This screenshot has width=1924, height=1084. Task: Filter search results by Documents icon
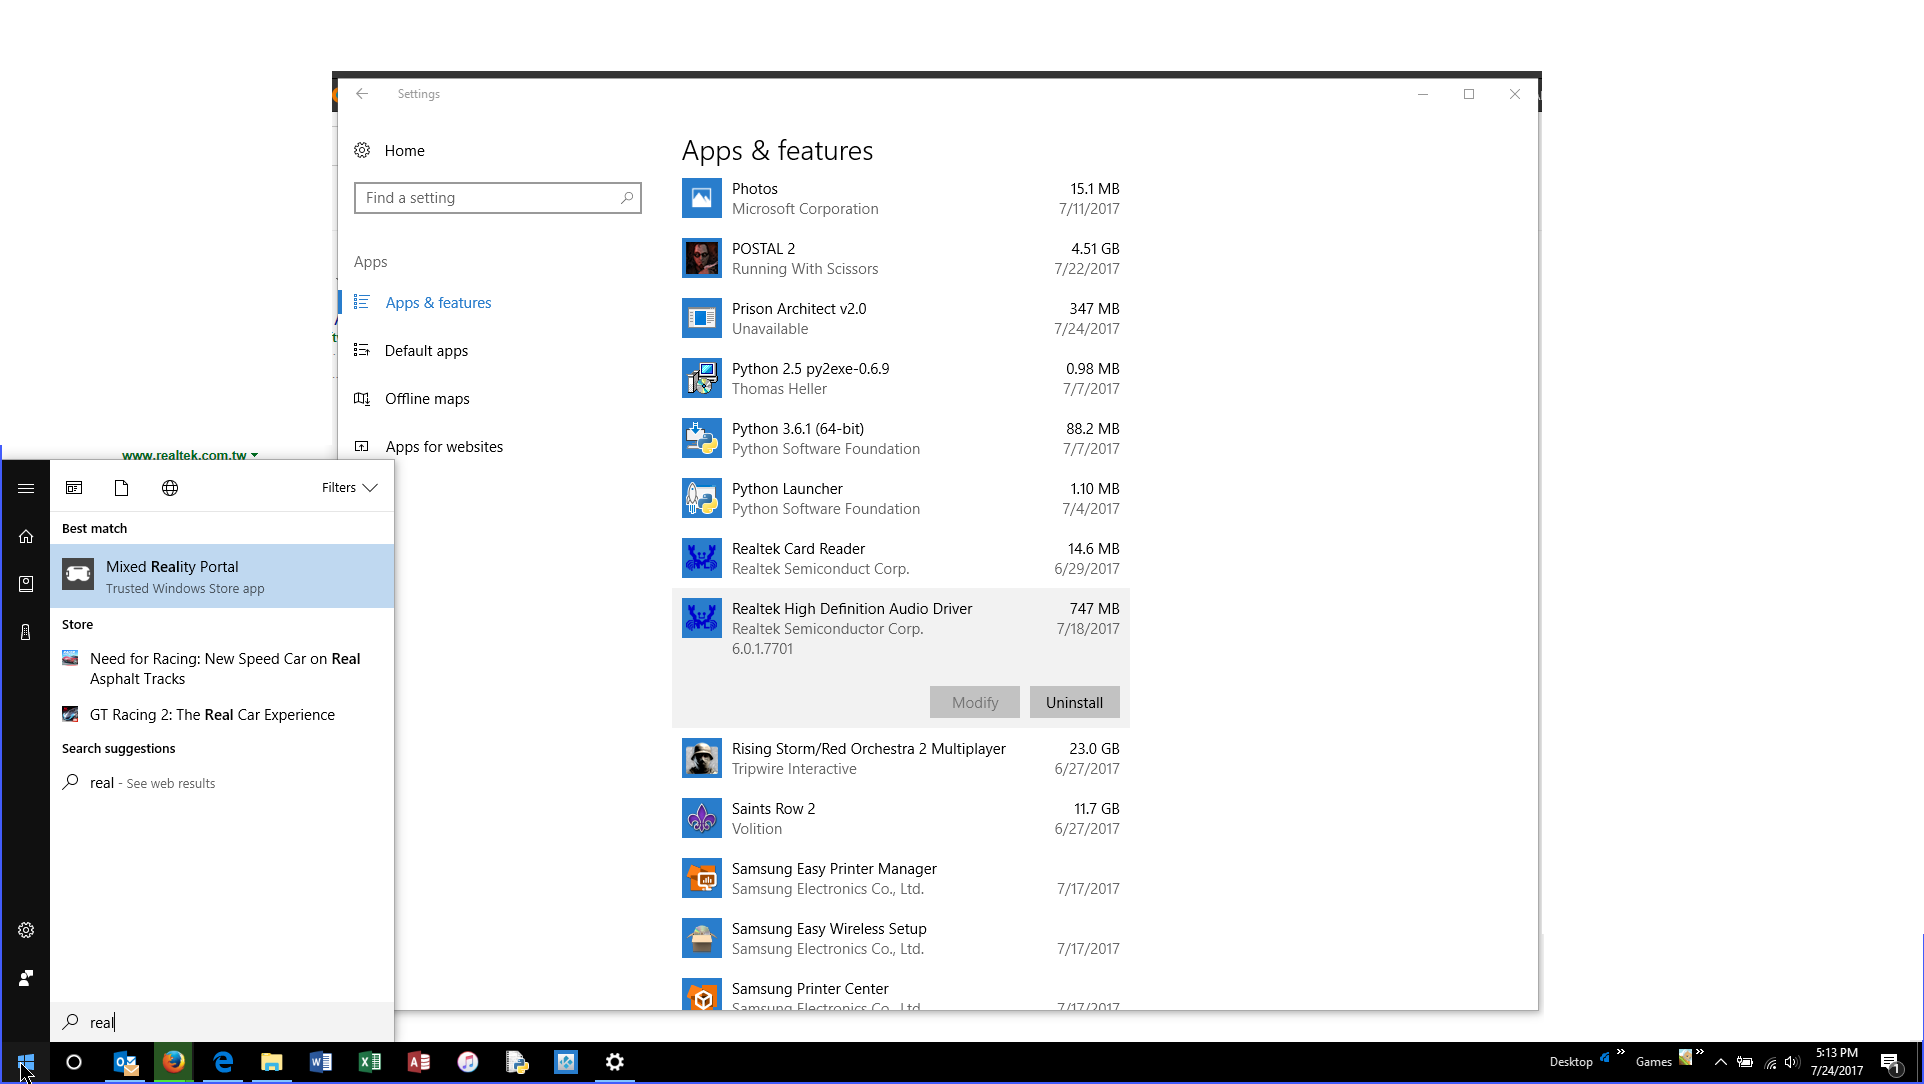pyautogui.click(x=121, y=488)
